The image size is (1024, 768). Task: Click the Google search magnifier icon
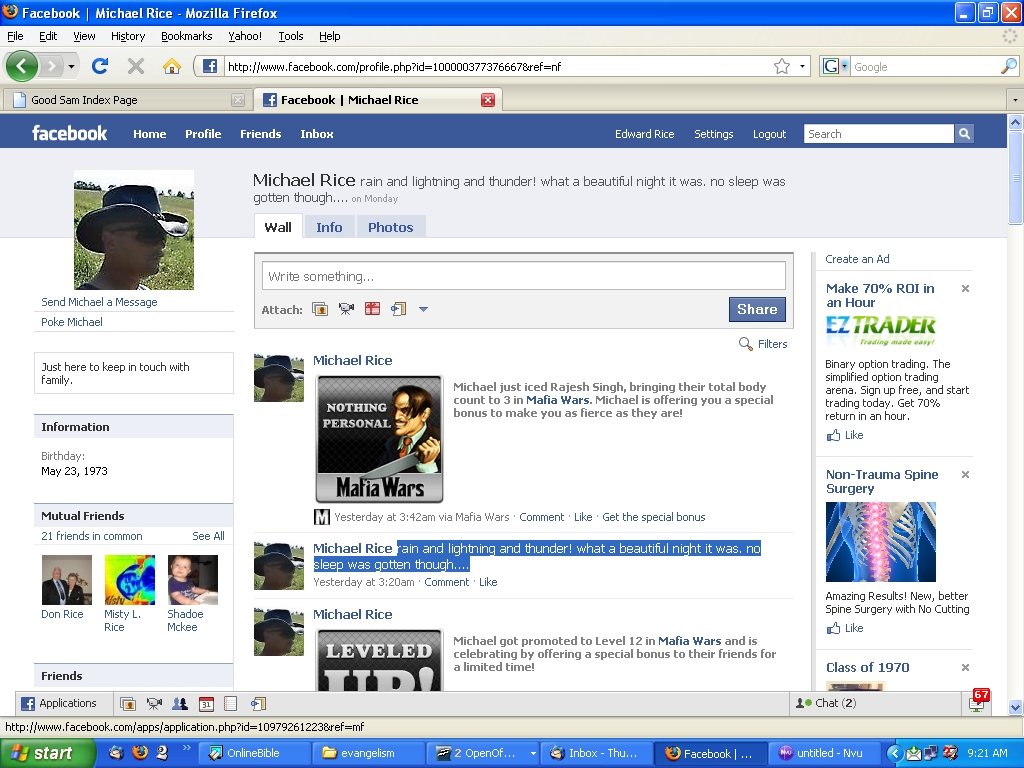coord(1008,66)
